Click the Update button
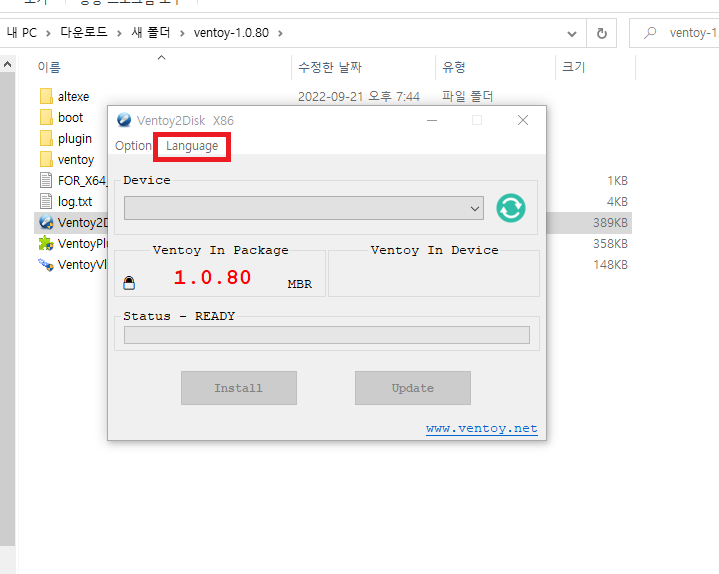The width and height of the screenshot is (719, 574). 413,388
